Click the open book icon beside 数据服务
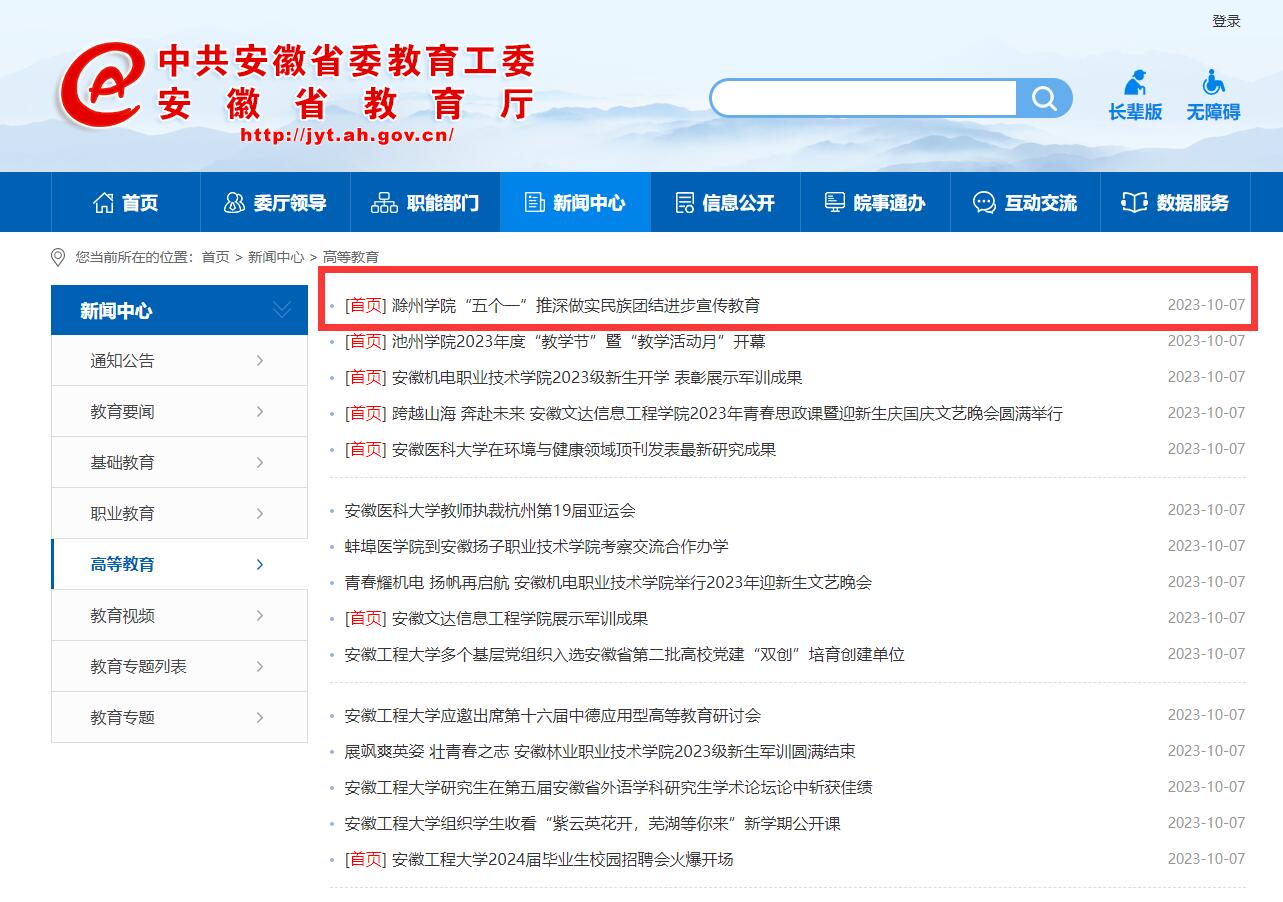This screenshot has height=902, width=1283. [1134, 202]
